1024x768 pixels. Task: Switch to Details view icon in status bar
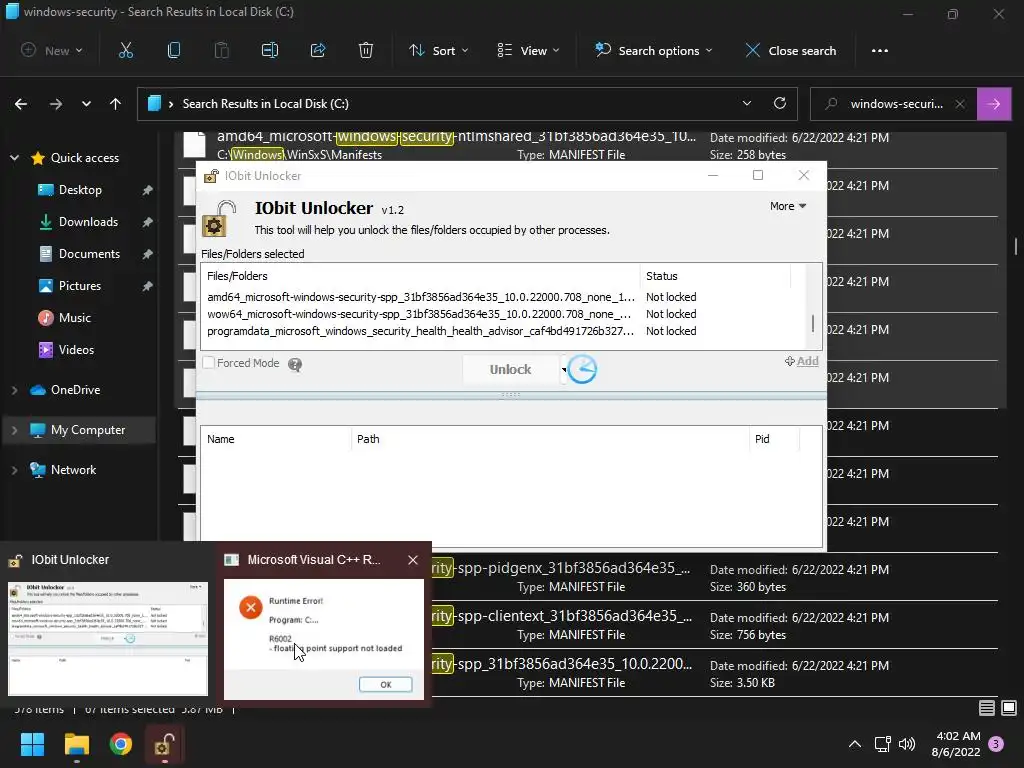(987, 707)
